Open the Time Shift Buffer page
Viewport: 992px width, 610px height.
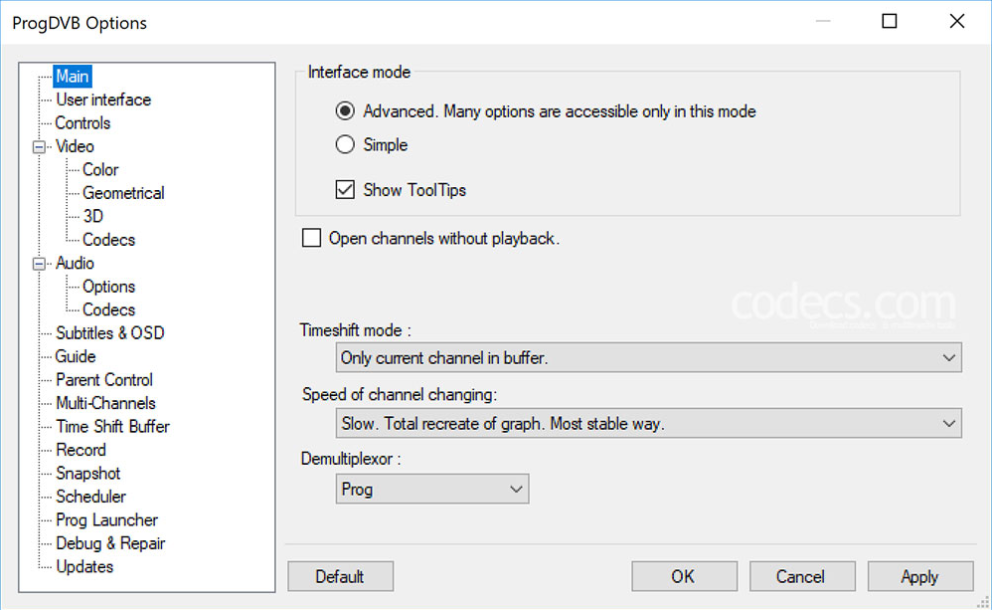coord(112,426)
